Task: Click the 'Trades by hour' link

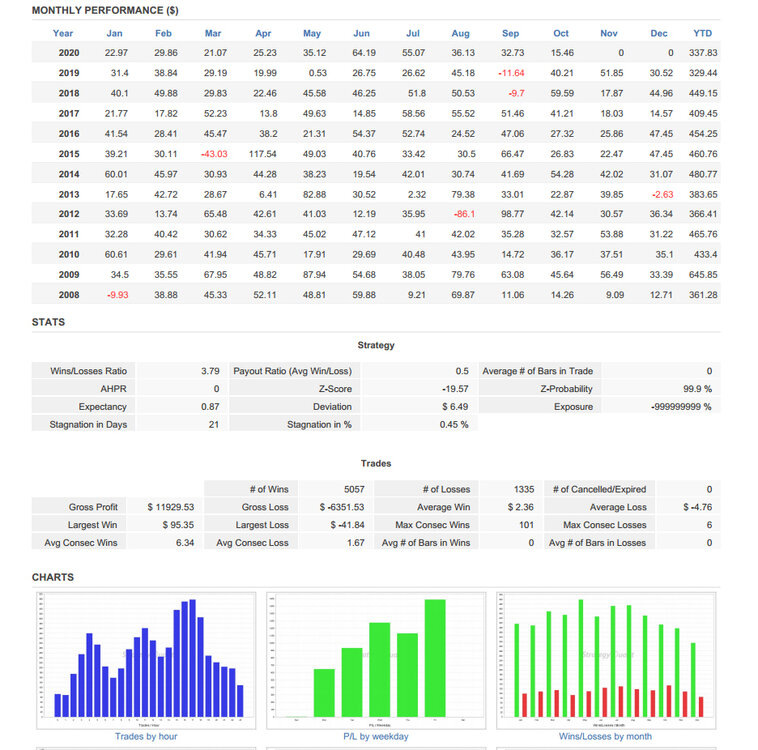Action: [146, 736]
